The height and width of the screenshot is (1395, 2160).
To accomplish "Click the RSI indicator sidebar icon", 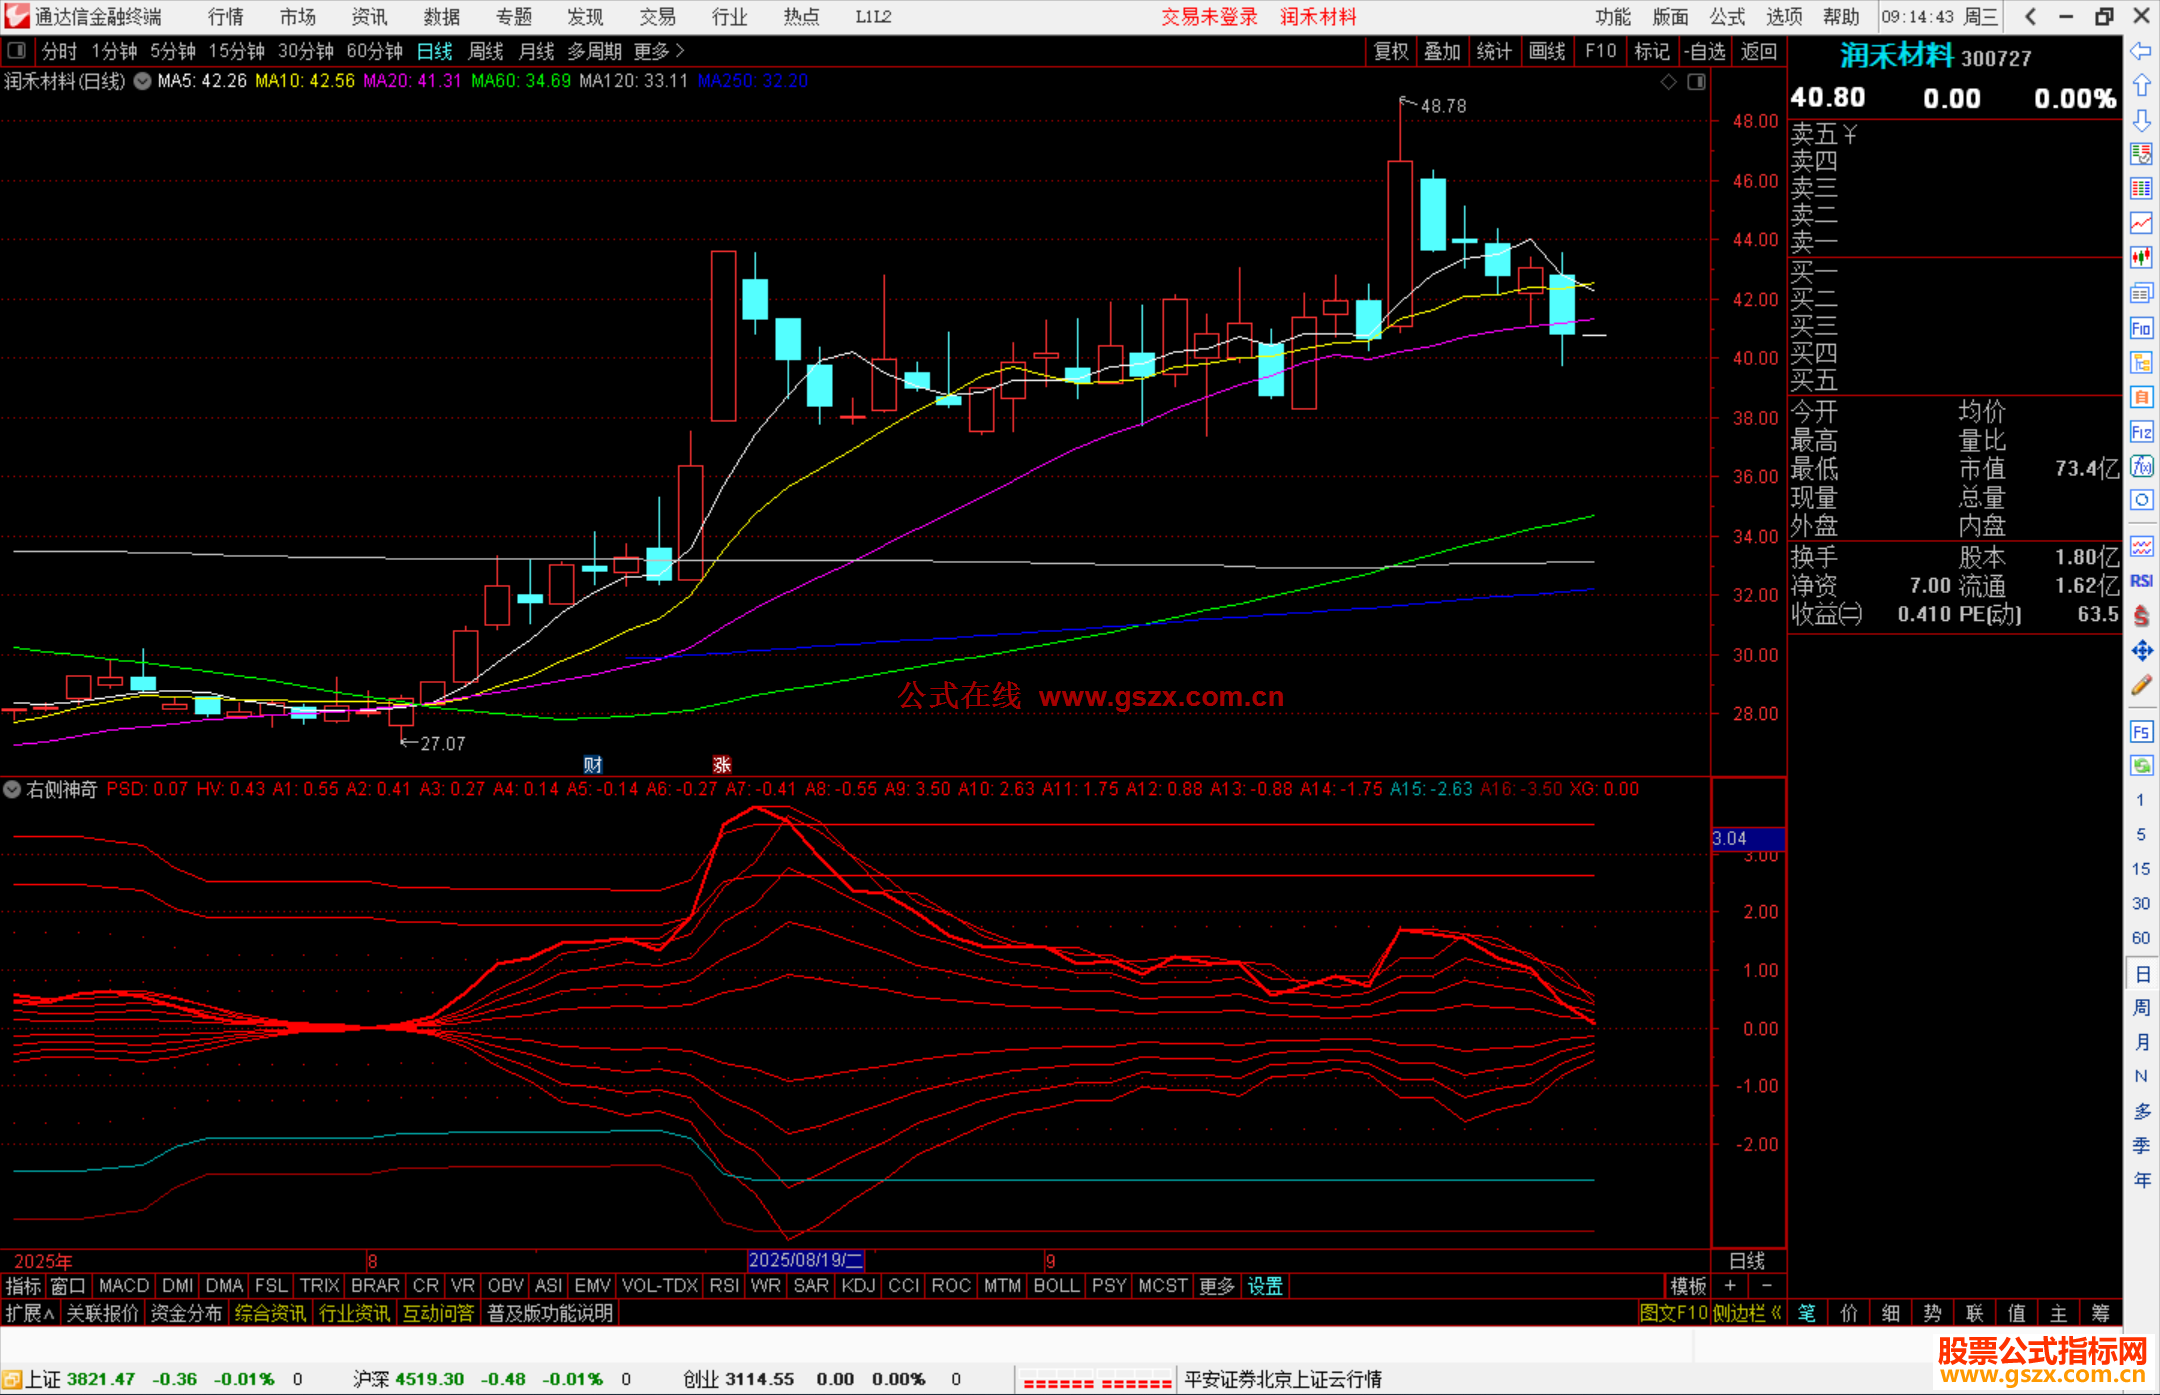I will pos(2141,581).
